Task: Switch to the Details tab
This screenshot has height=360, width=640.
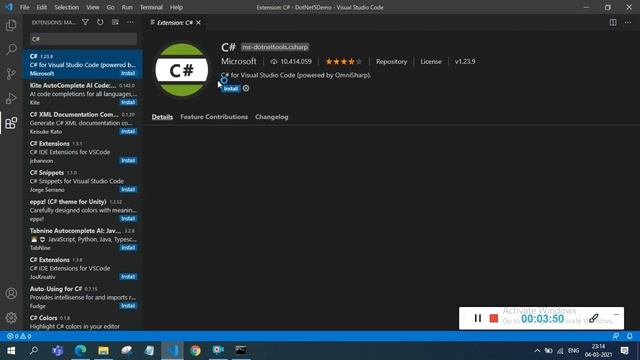Action: pos(162,117)
